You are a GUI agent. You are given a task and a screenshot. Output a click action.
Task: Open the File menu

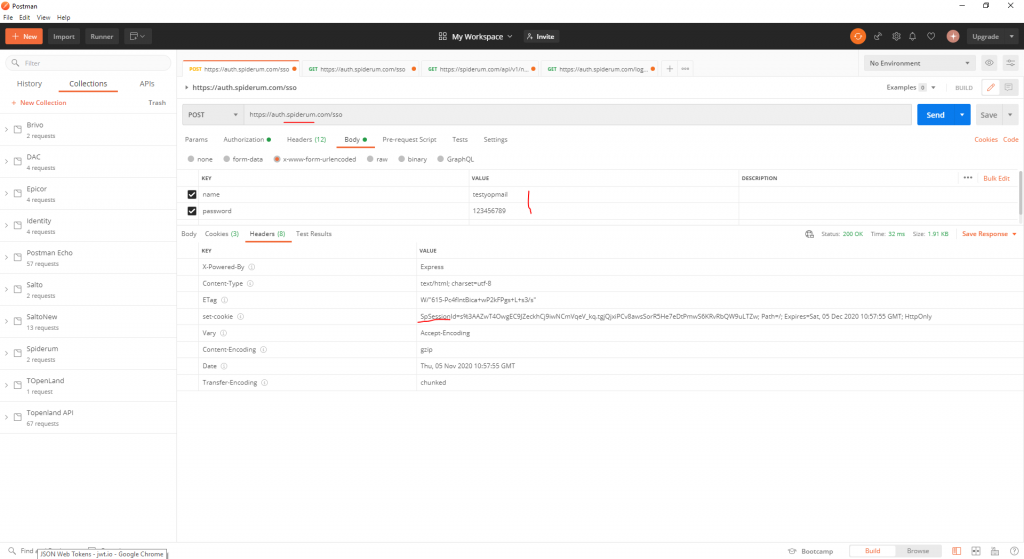tap(8, 18)
